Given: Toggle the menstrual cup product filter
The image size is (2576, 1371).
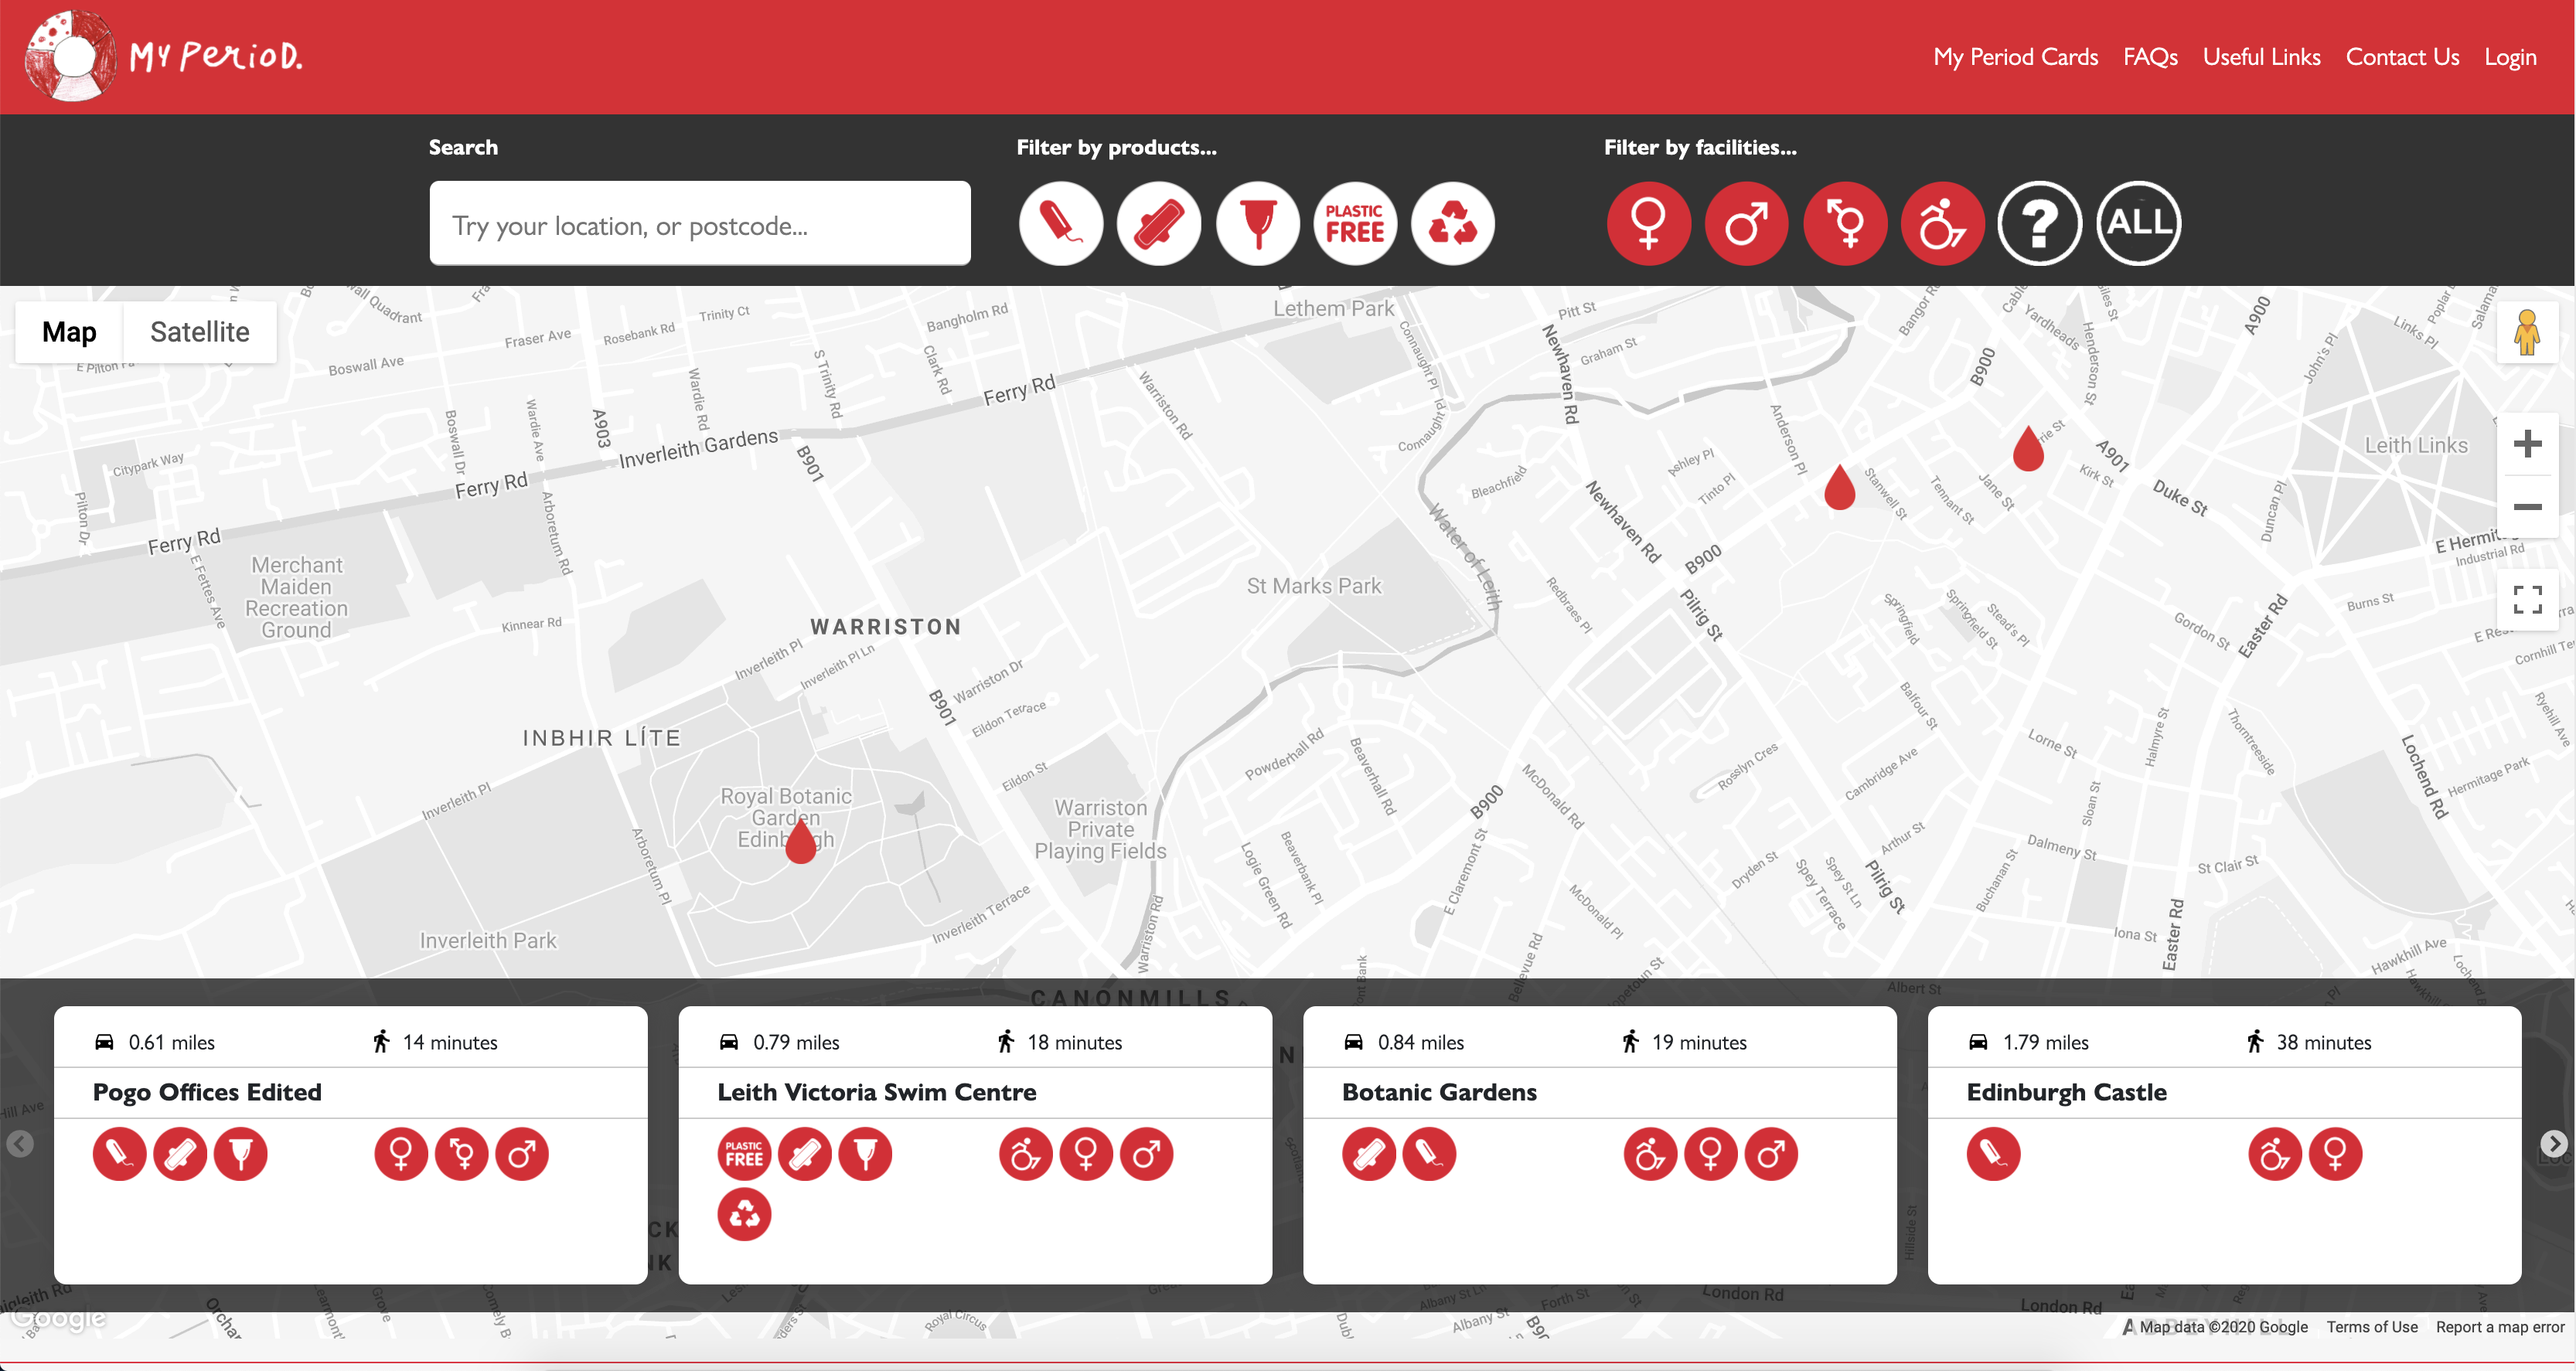Looking at the screenshot, I should (x=1257, y=223).
